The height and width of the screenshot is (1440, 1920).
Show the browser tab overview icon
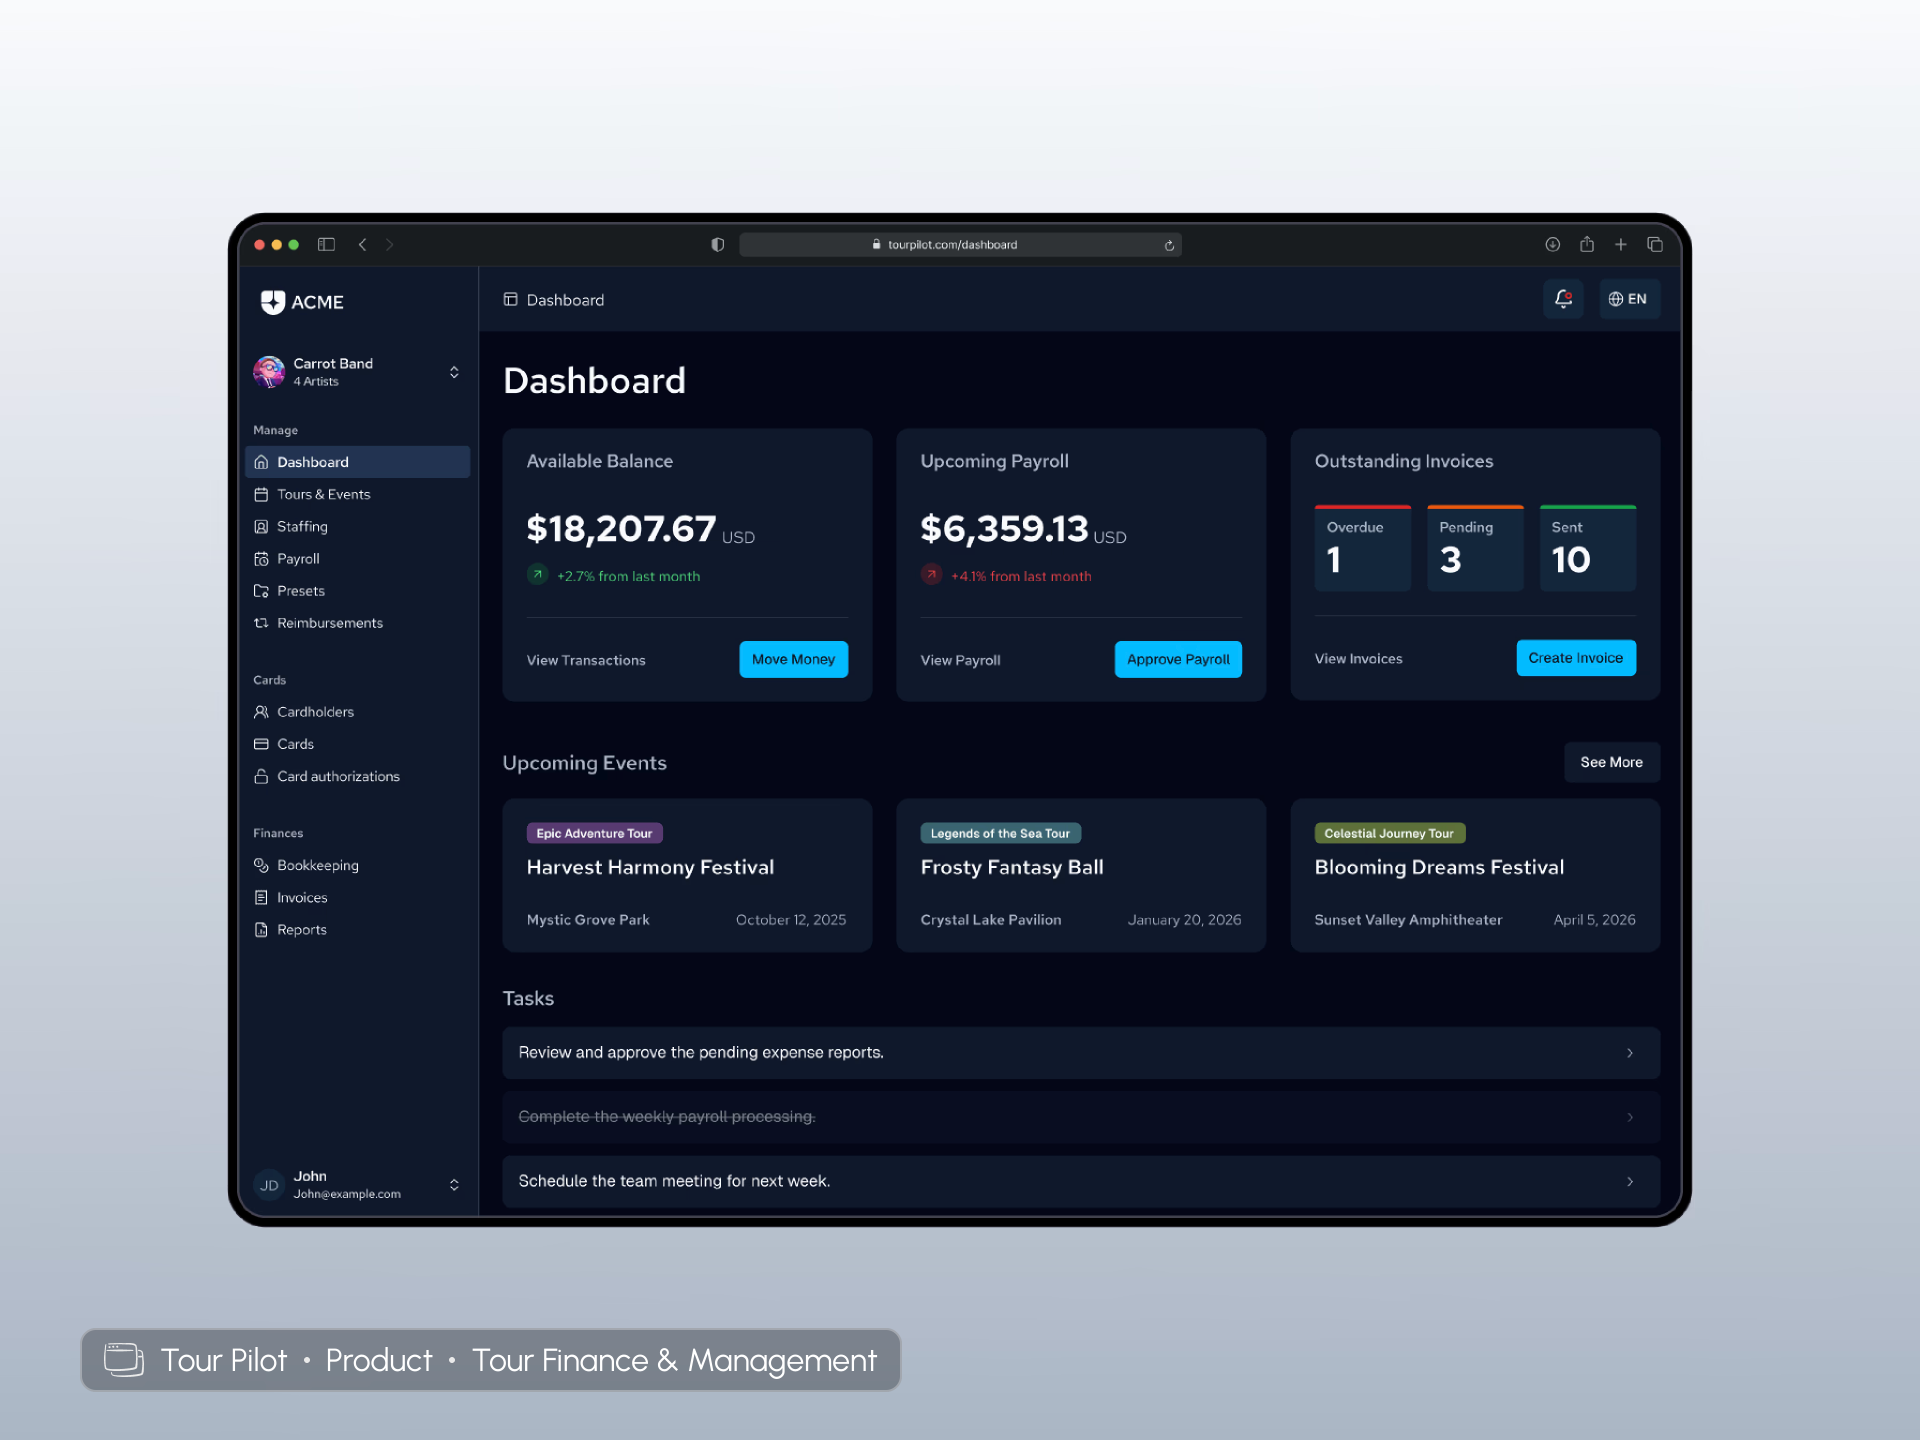[x=1655, y=244]
